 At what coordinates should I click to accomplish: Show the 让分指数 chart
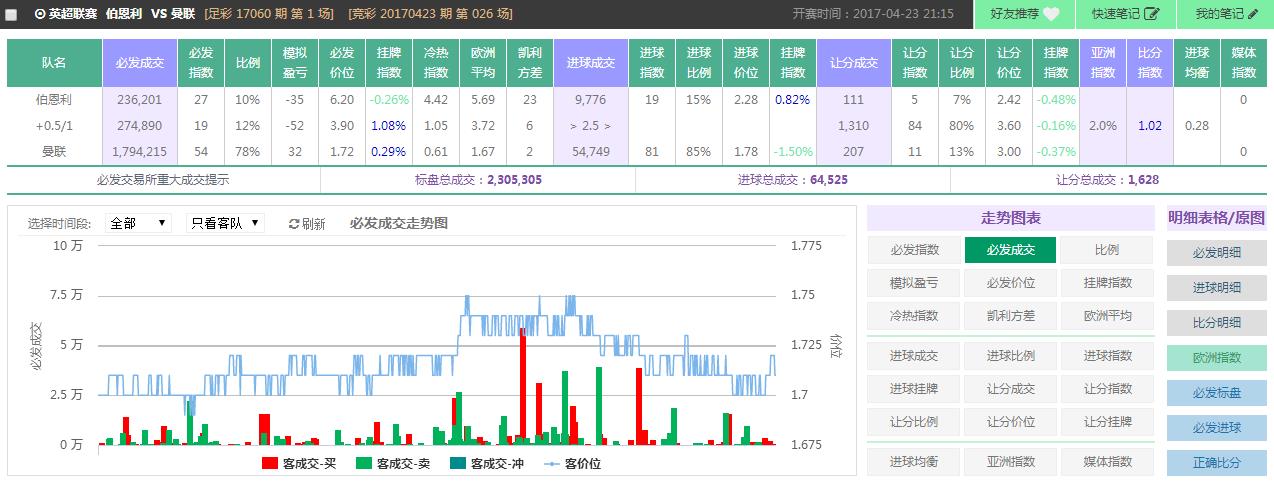[x=1107, y=388]
